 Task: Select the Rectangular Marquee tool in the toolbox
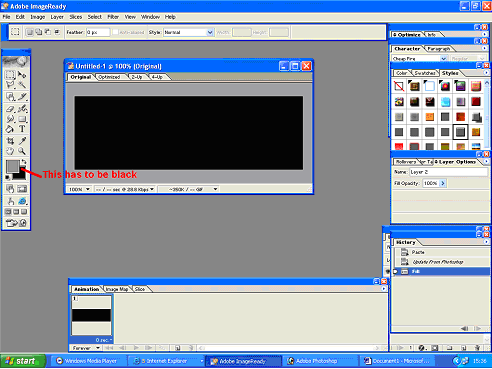tap(10, 74)
